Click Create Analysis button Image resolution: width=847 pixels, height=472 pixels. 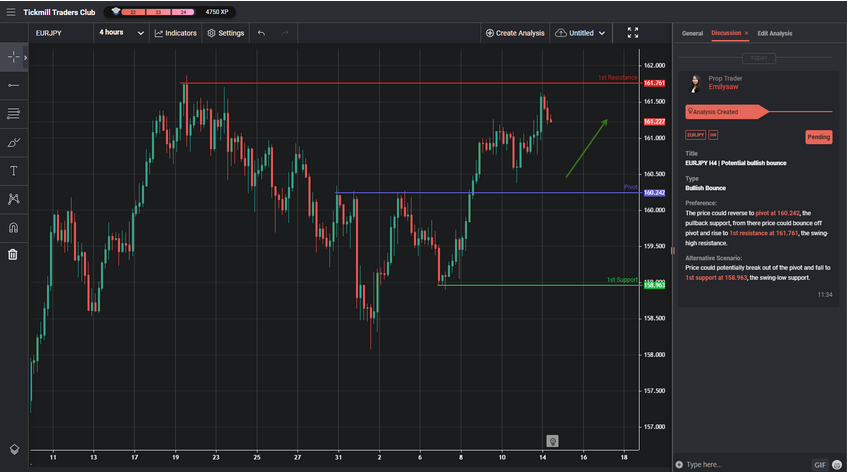[x=515, y=33]
